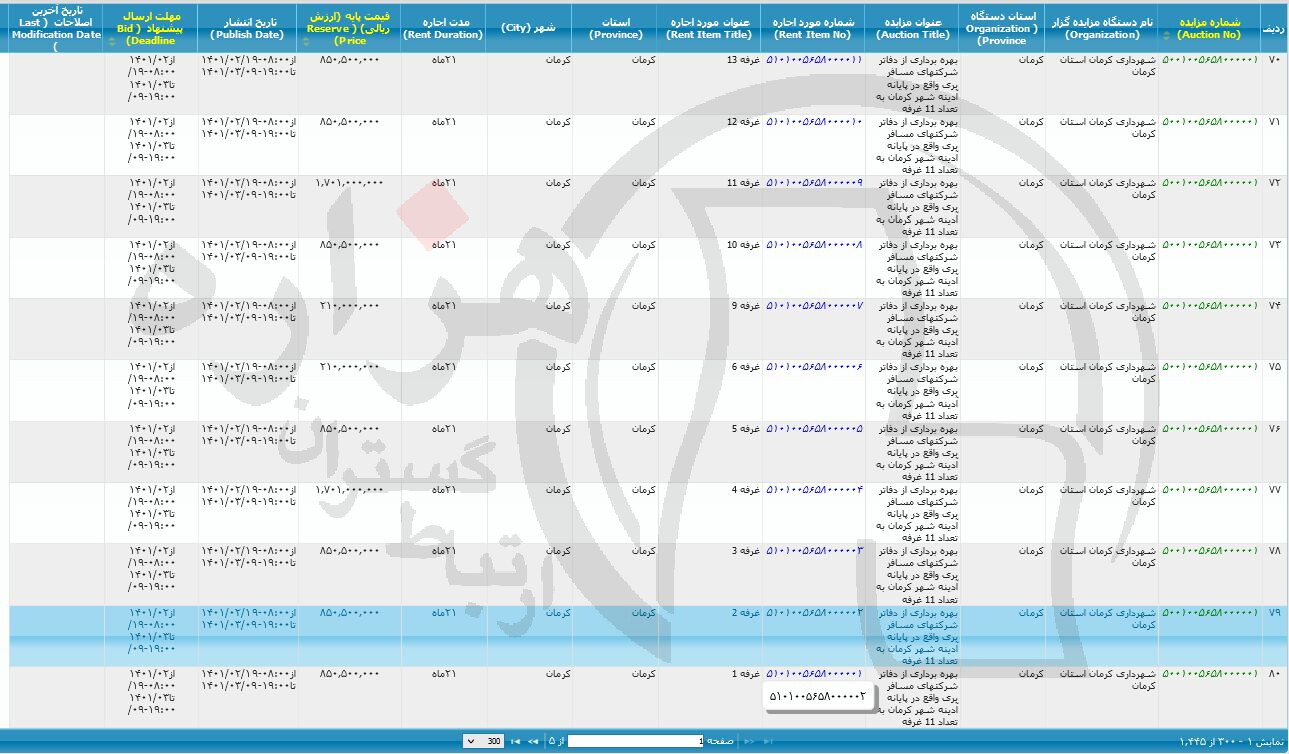Screen dimensions: 1289x754
Task: Click the records count text in the status bar
Action: point(1229,741)
